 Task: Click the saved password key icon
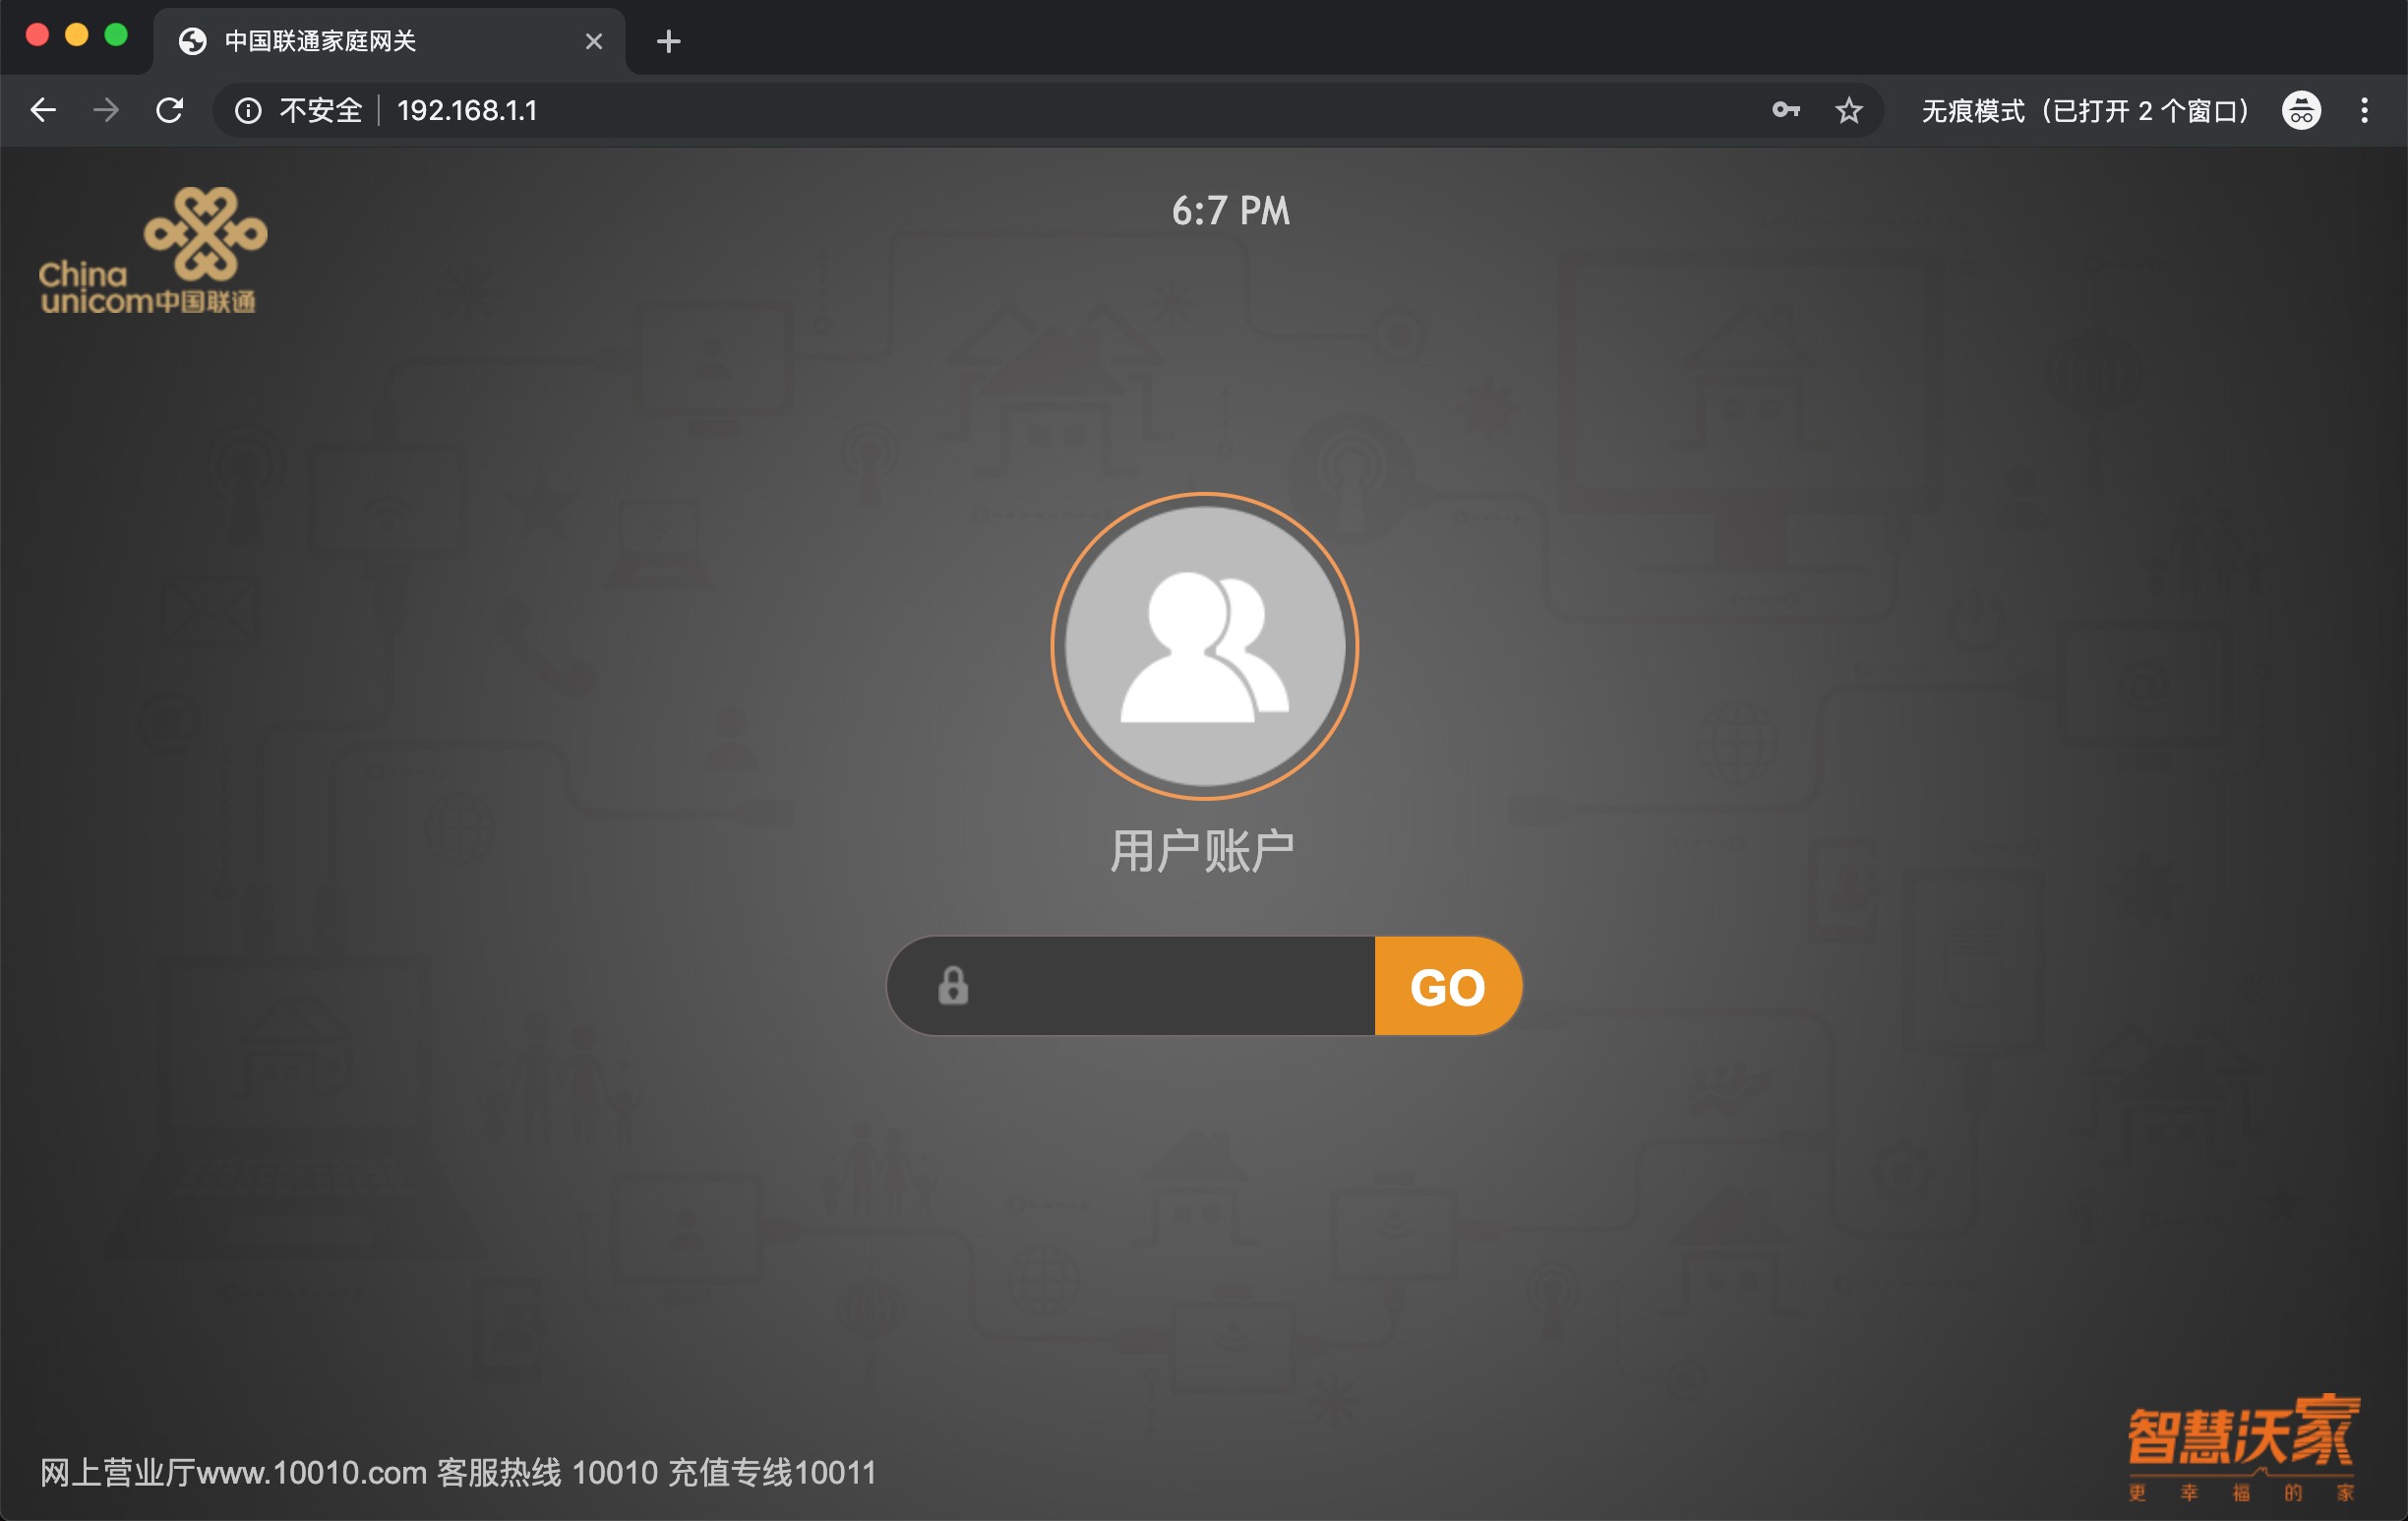(x=1785, y=110)
